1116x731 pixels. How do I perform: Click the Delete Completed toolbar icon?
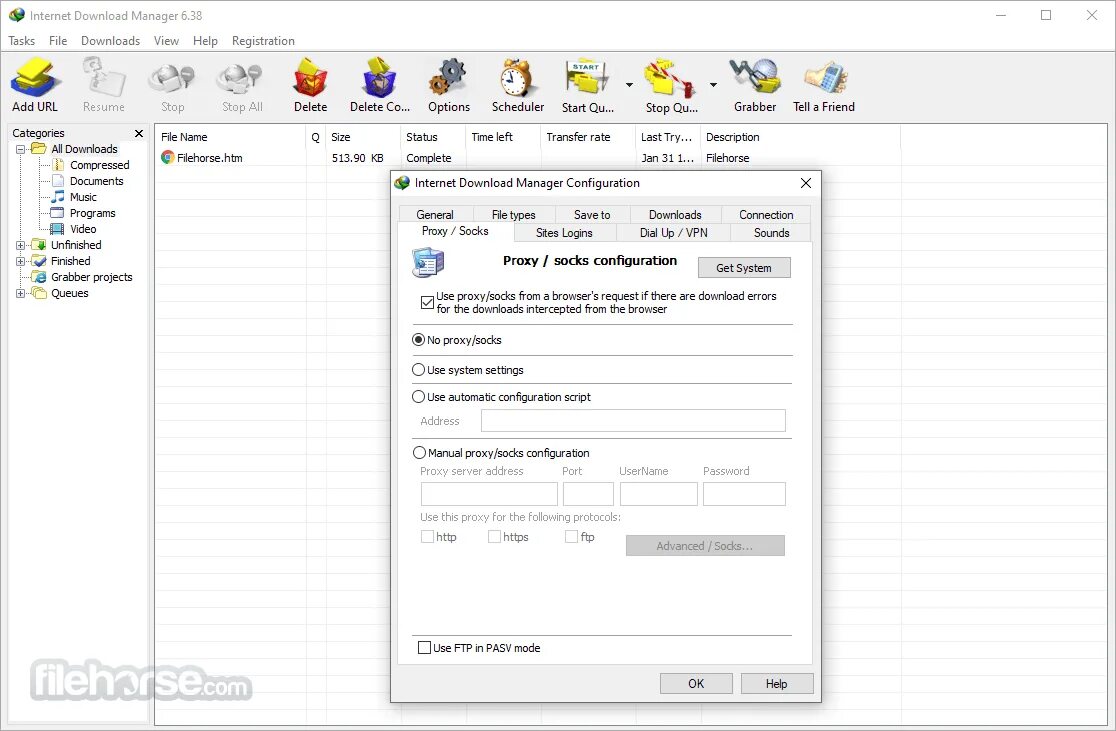pyautogui.click(x=379, y=78)
